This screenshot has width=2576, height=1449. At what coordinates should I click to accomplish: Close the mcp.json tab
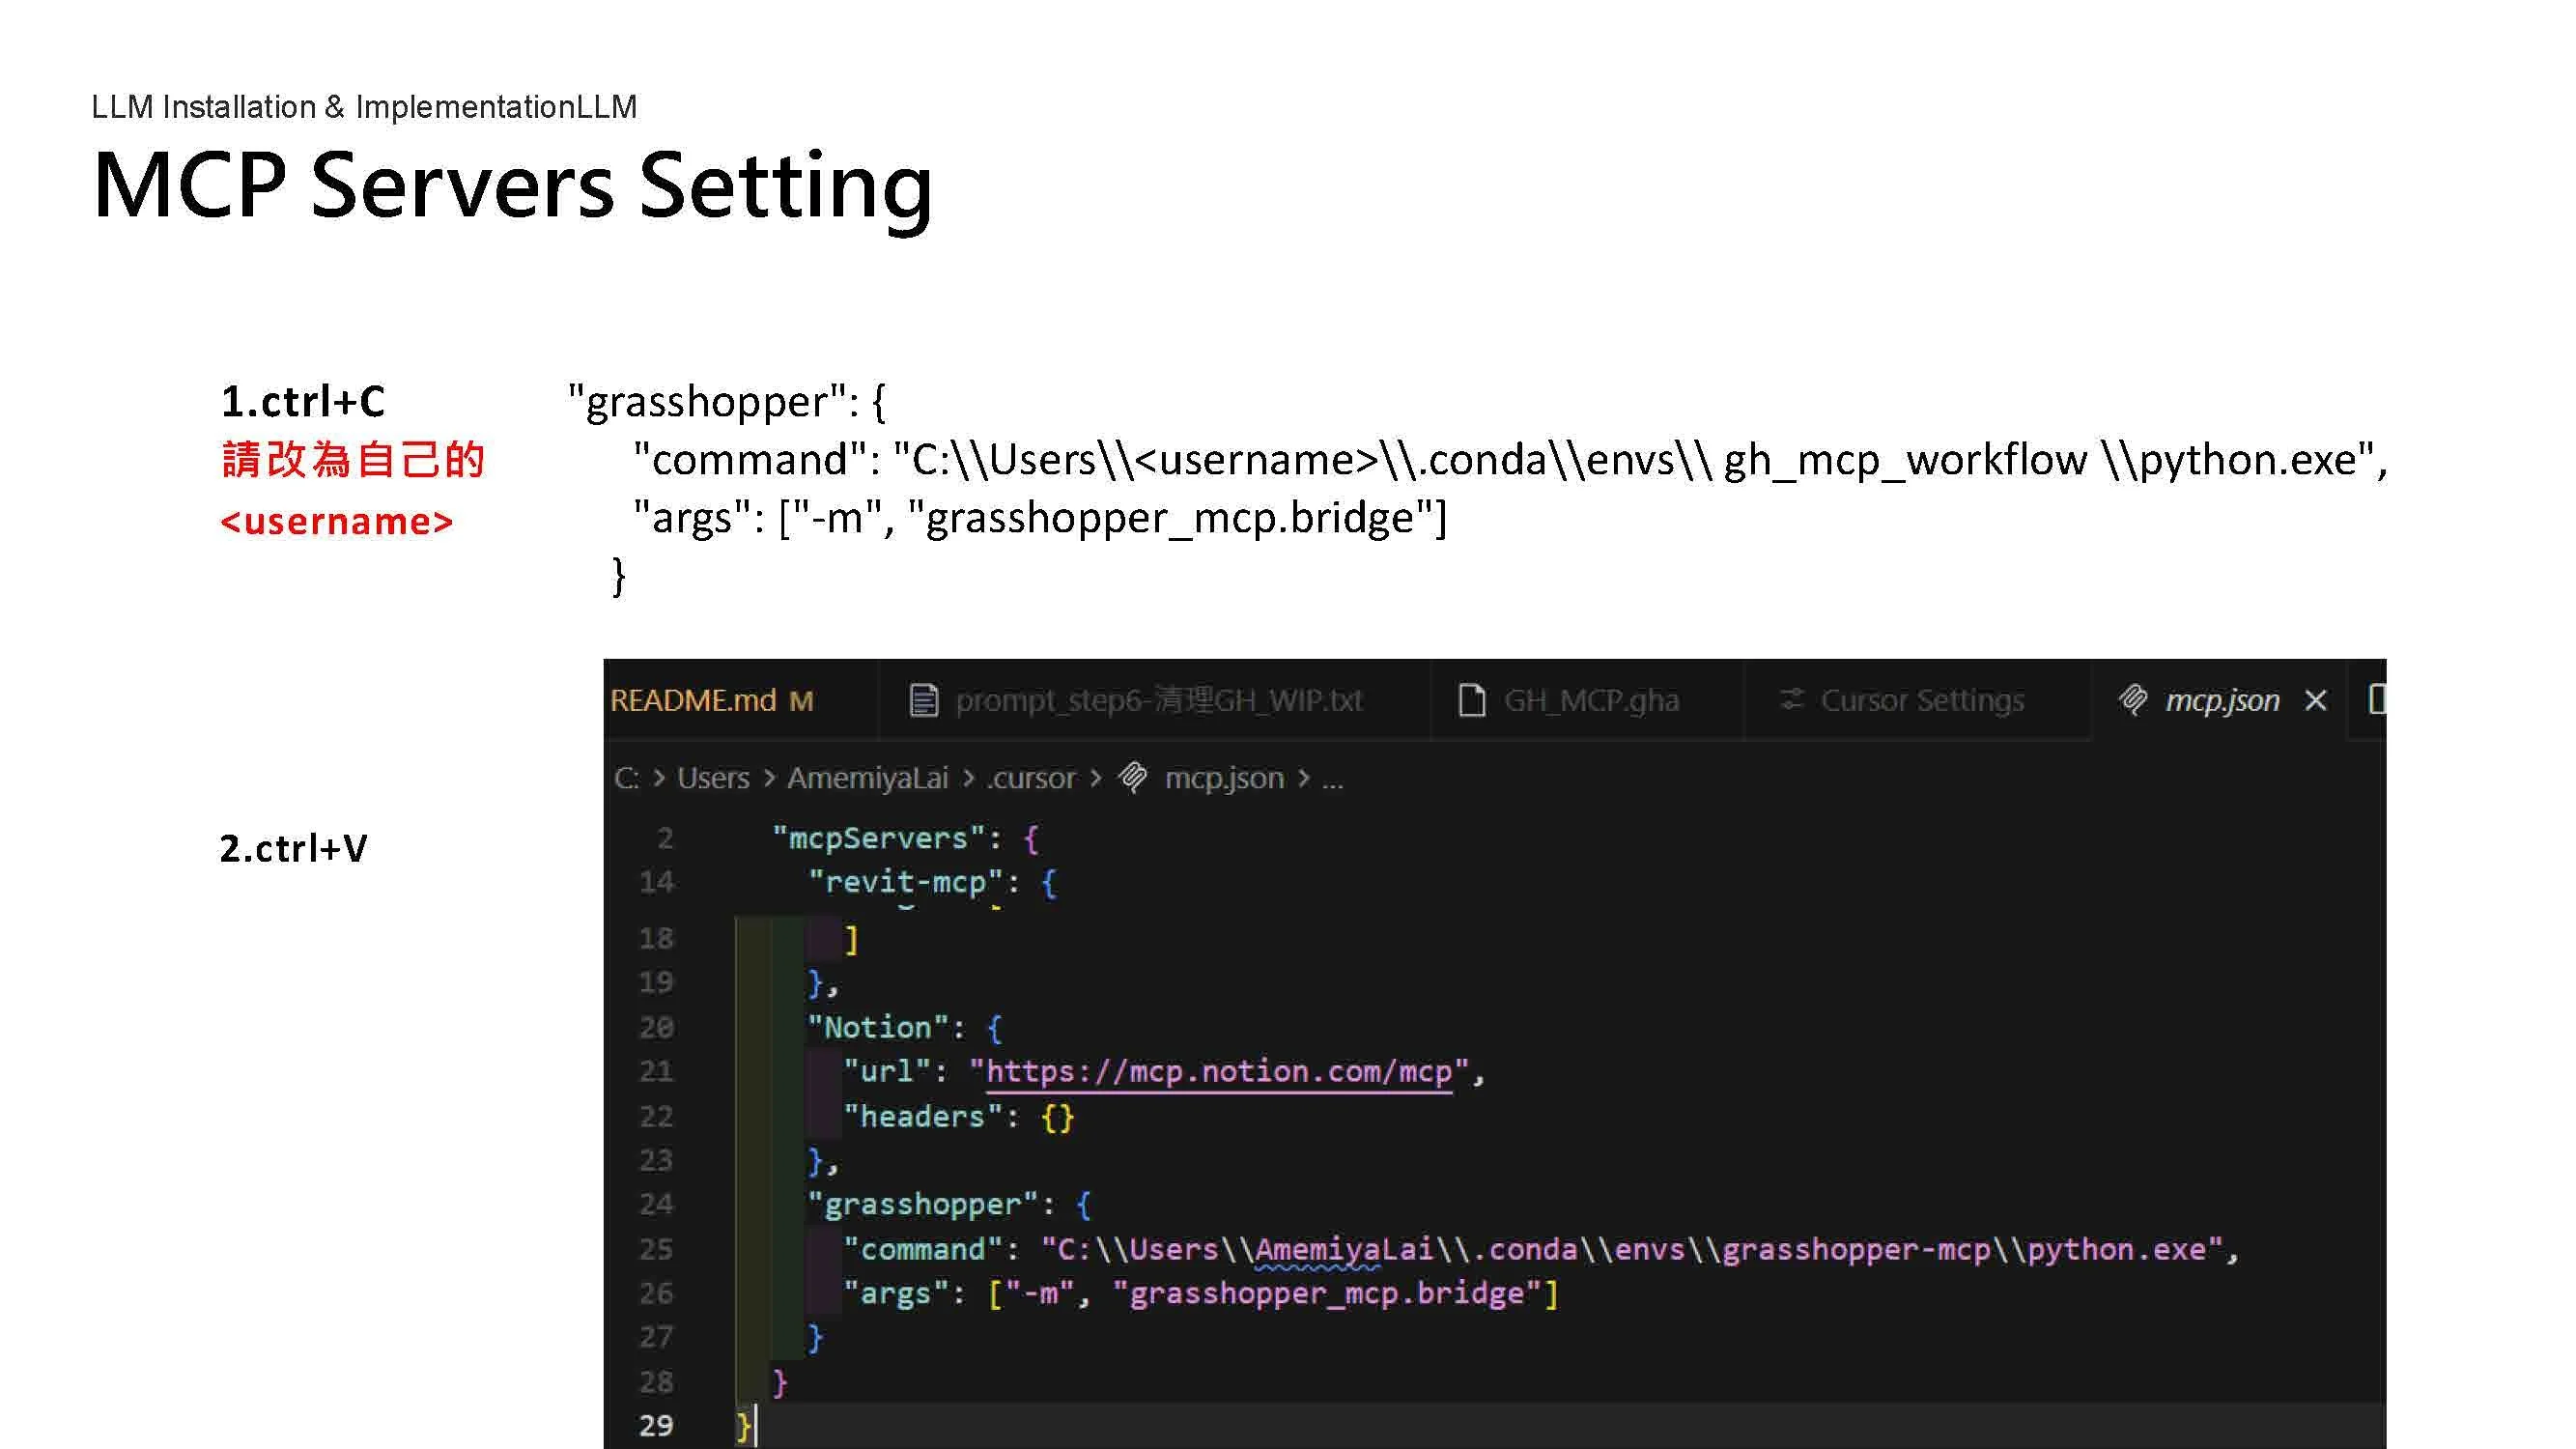click(2315, 700)
